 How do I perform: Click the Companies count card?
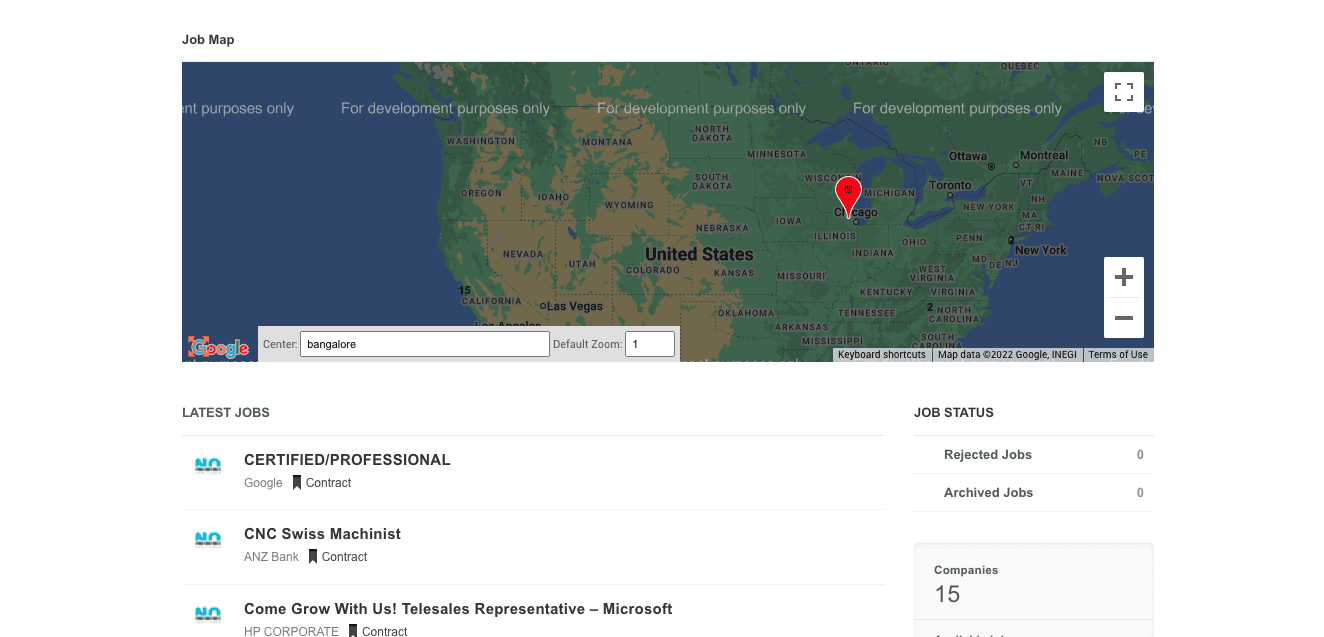tap(1033, 585)
